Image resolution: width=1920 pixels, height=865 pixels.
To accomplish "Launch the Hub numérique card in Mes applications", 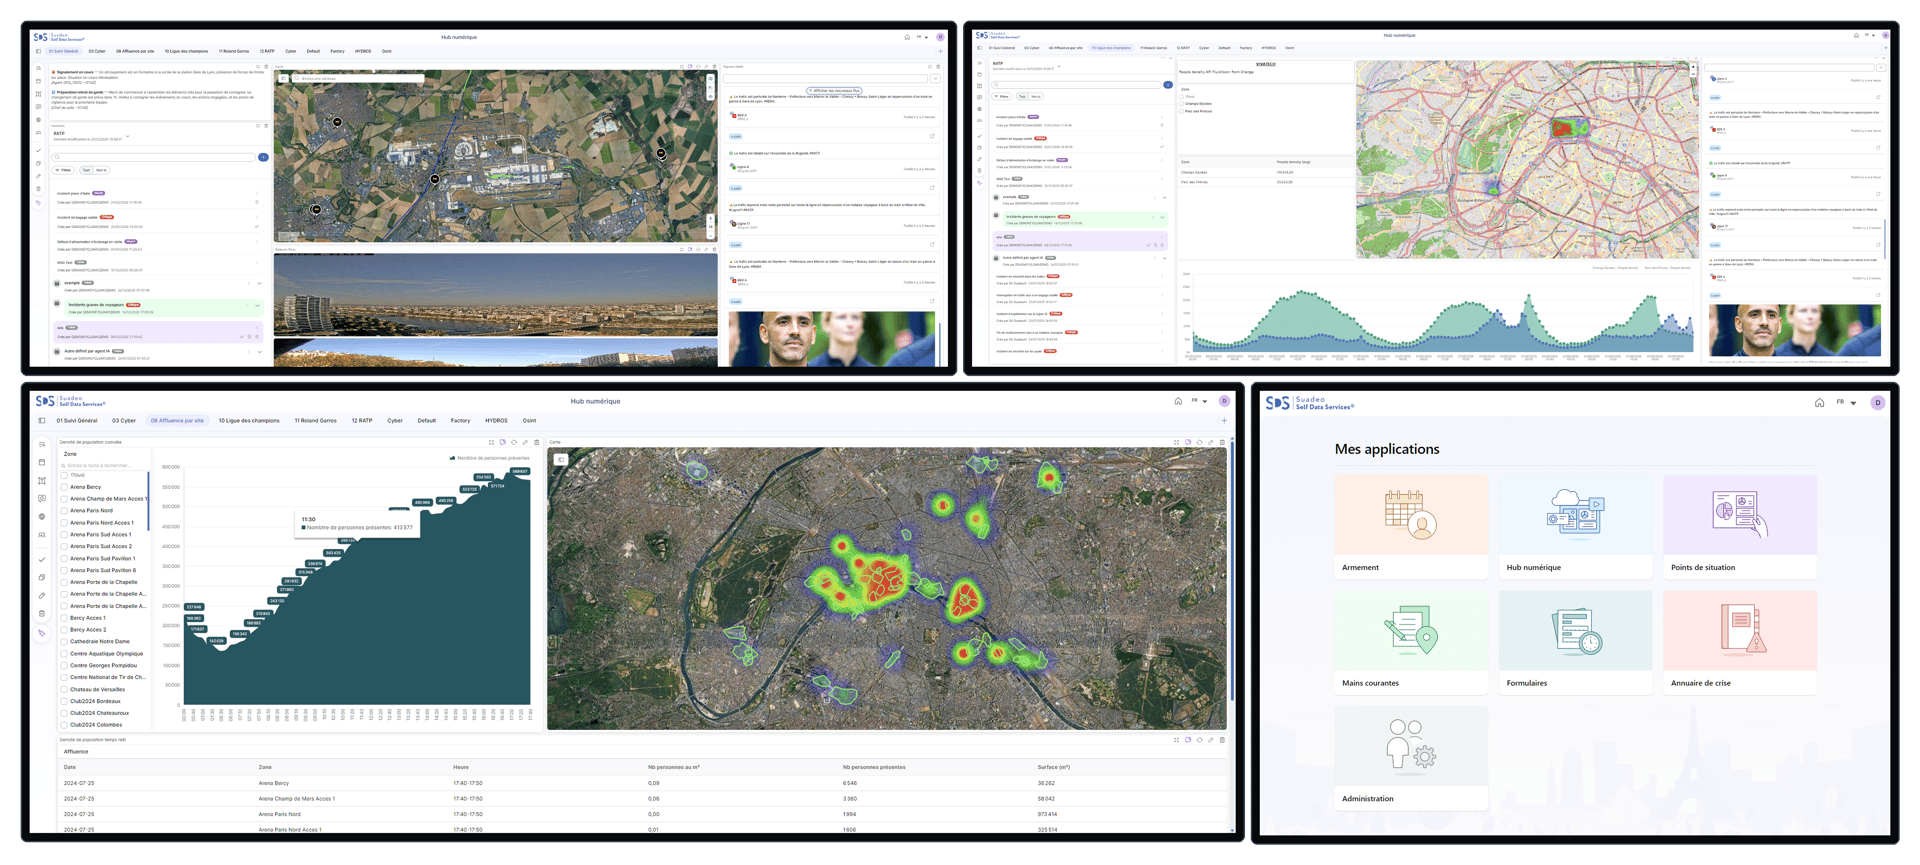I will [x=1575, y=527].
